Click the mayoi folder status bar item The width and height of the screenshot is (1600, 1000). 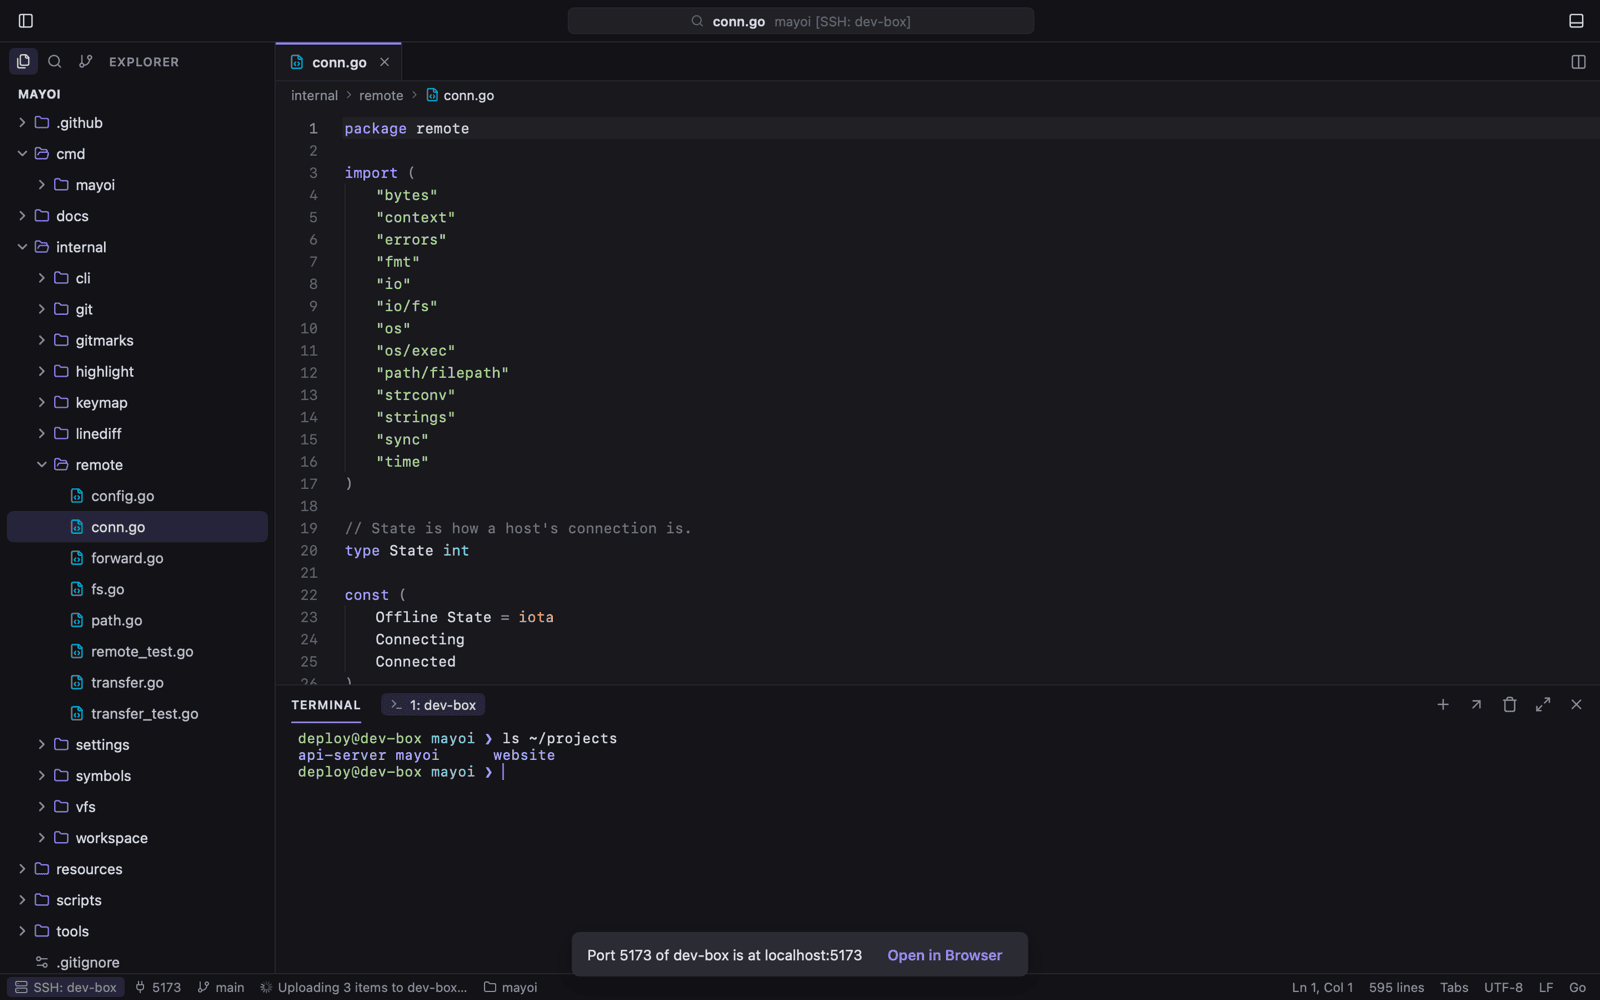coord(511,987)
